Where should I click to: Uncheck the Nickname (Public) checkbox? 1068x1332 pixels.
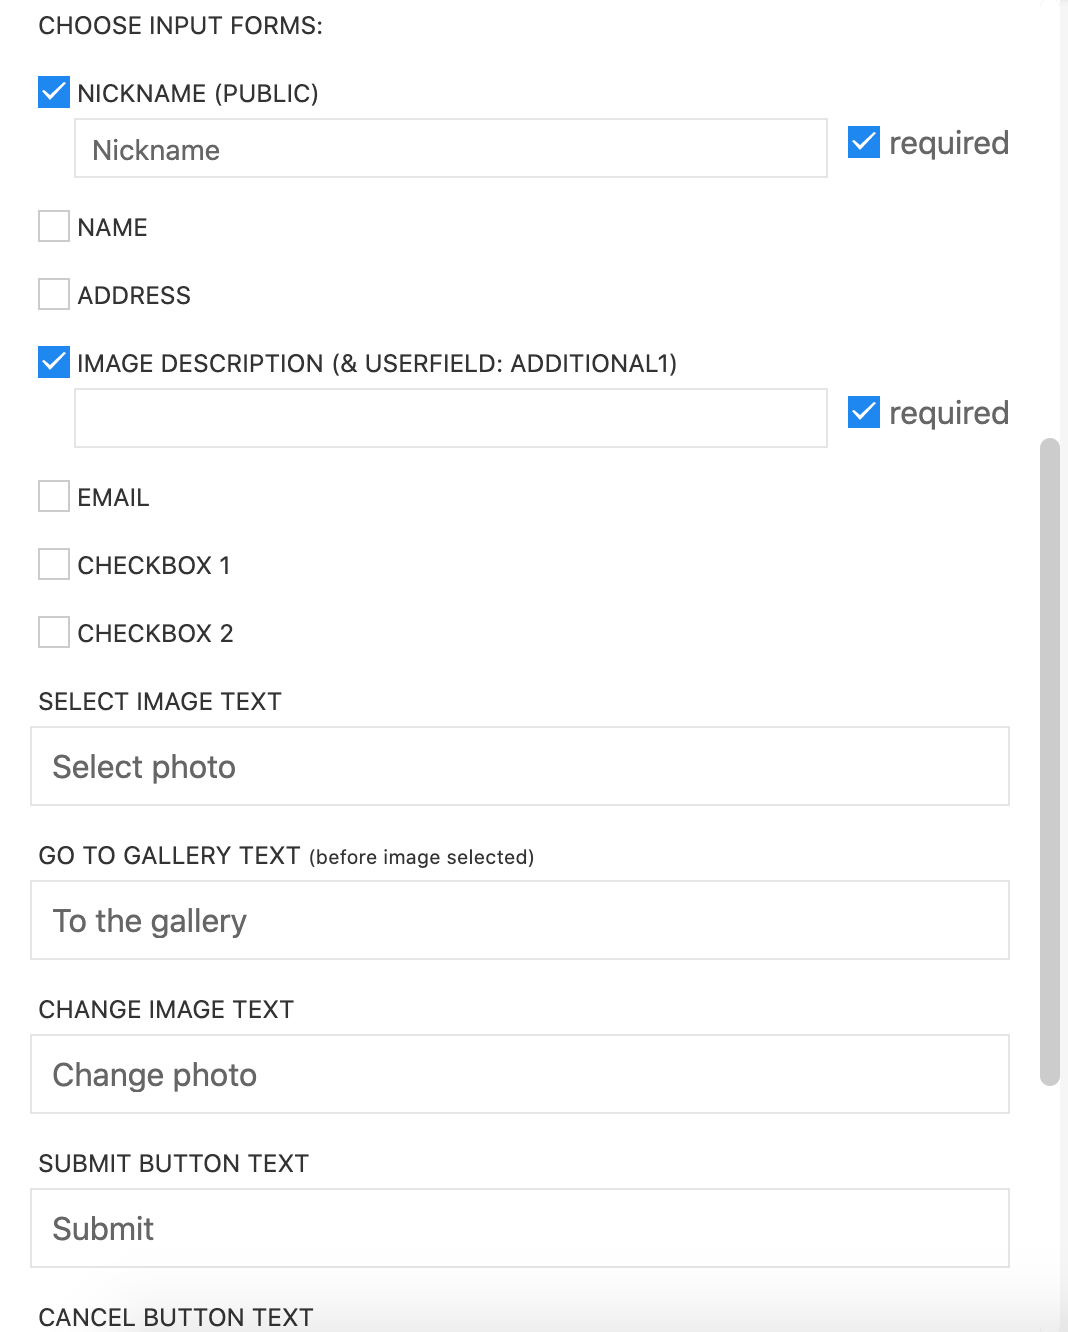pyautogui.click(x=54, y=92)
